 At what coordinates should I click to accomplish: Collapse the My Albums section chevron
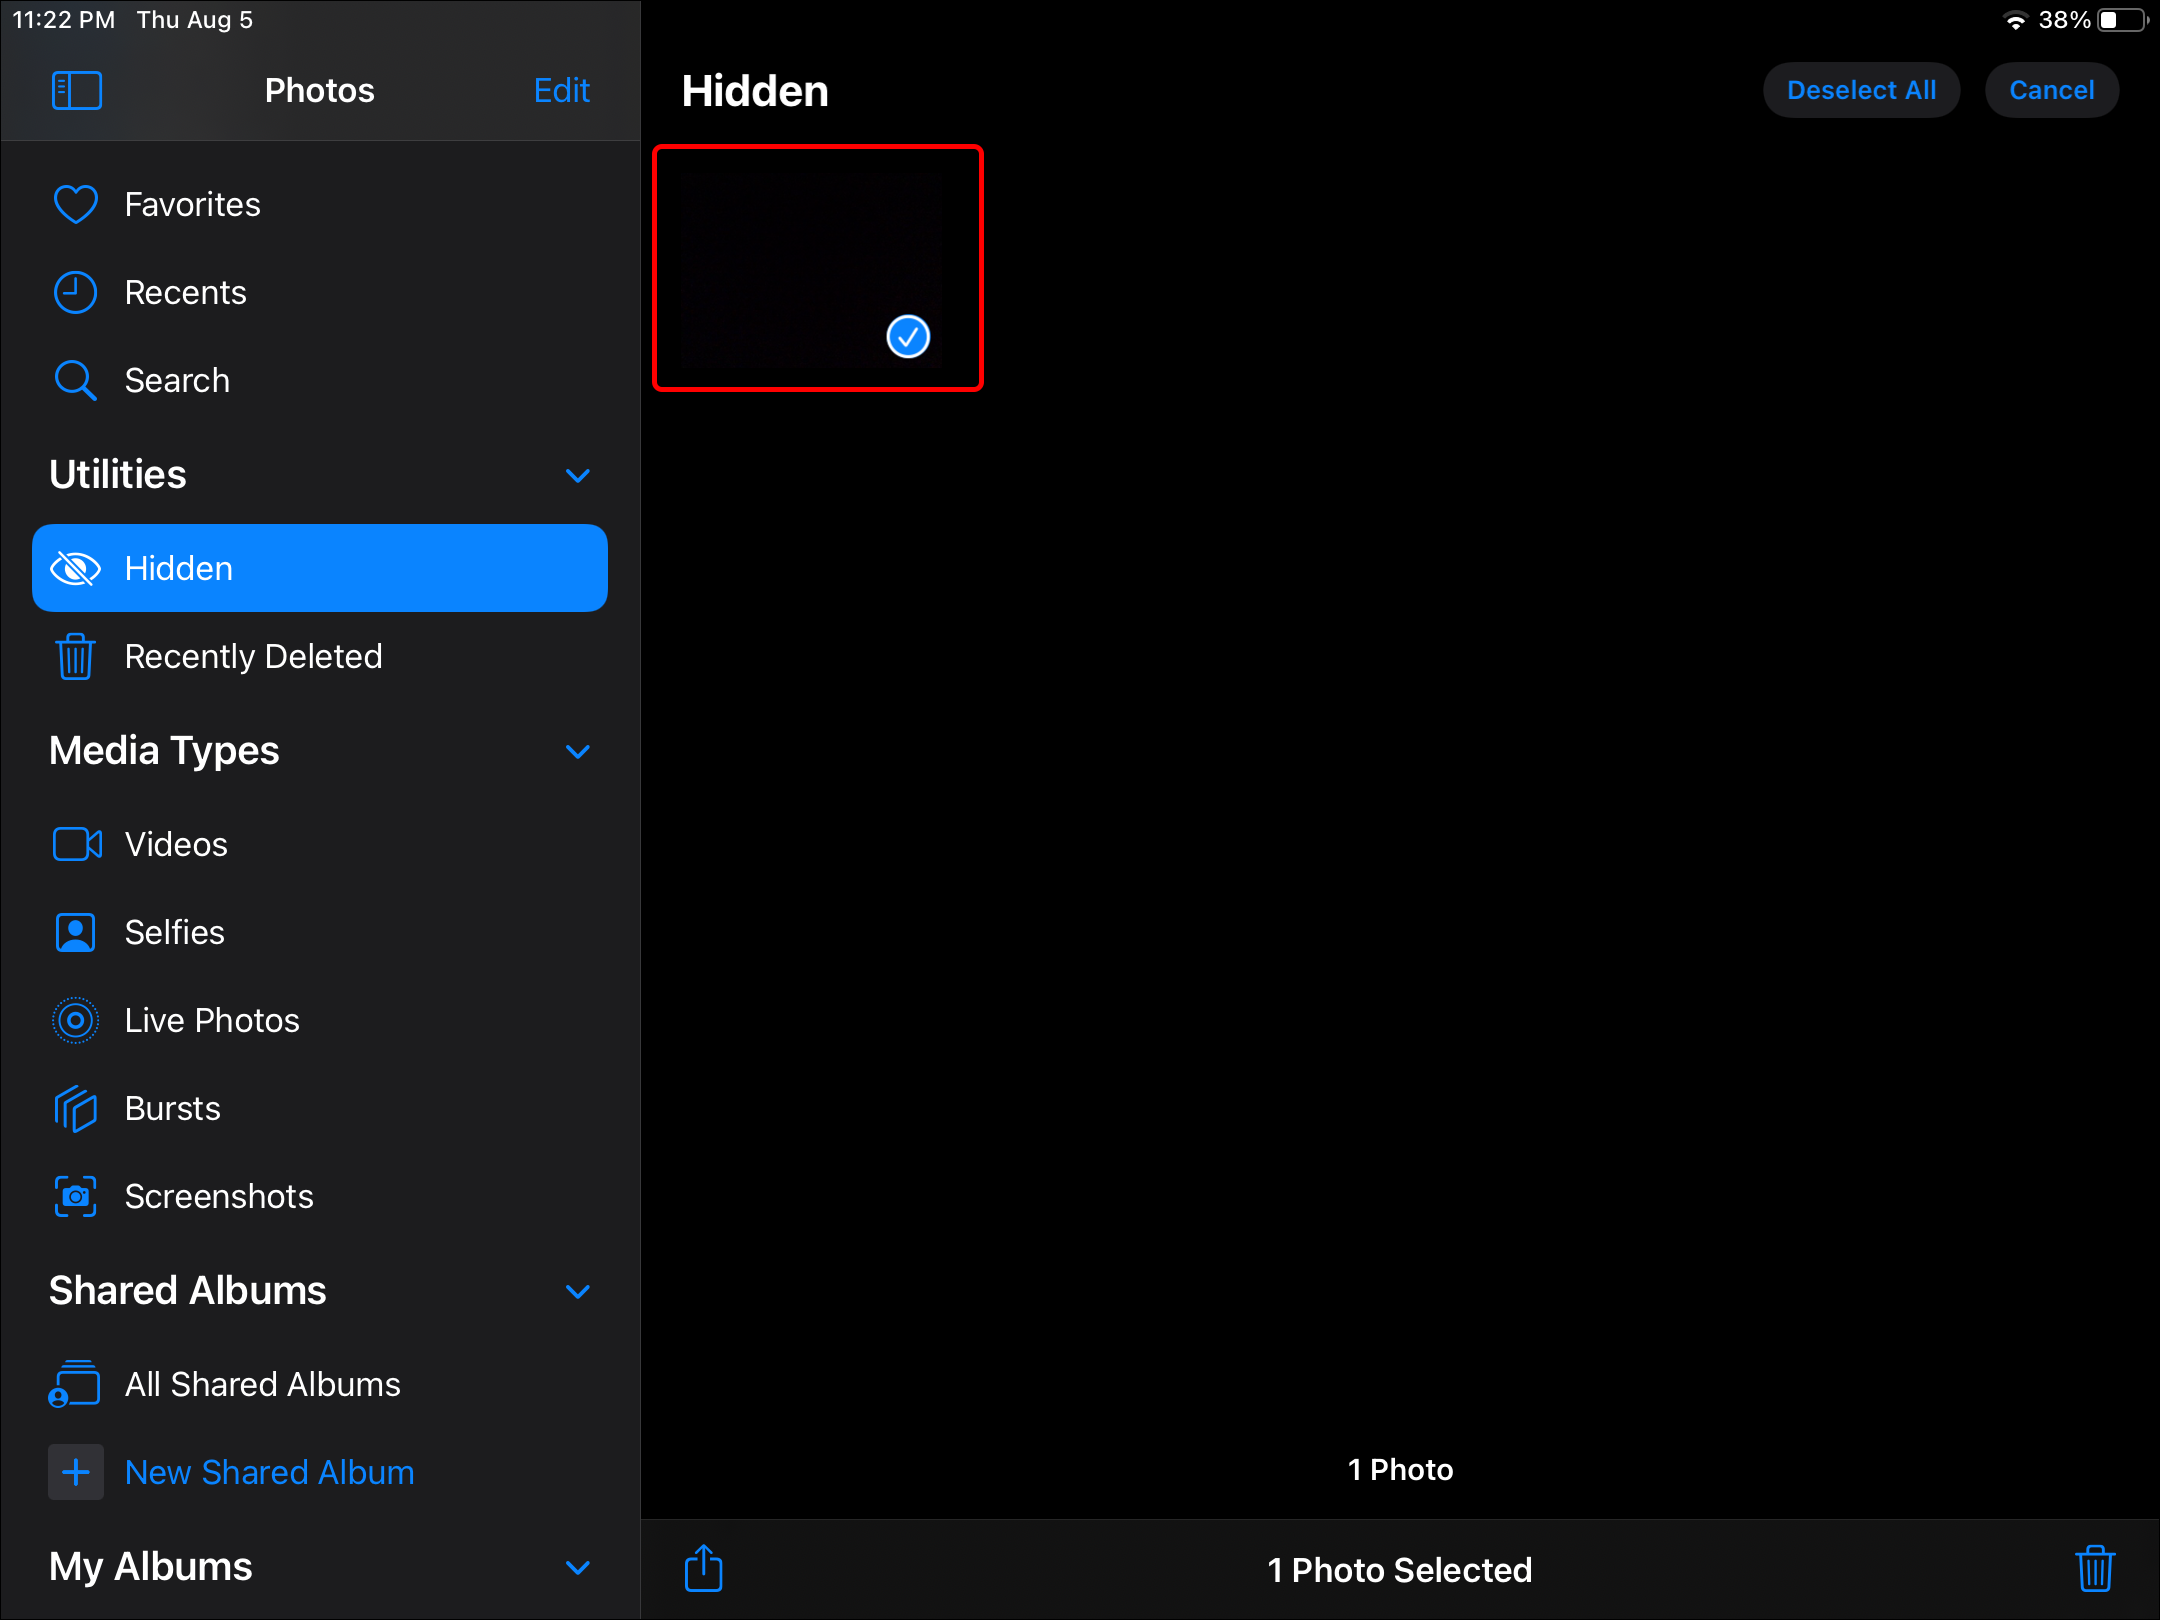(x=578, y=1567)
